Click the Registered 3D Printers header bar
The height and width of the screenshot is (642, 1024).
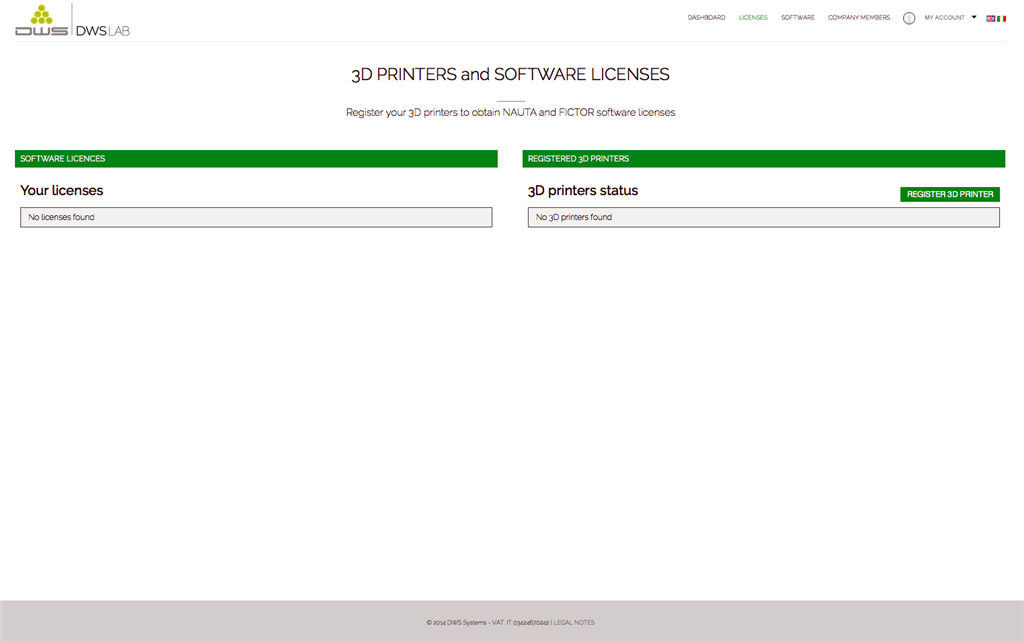[763, 159]
